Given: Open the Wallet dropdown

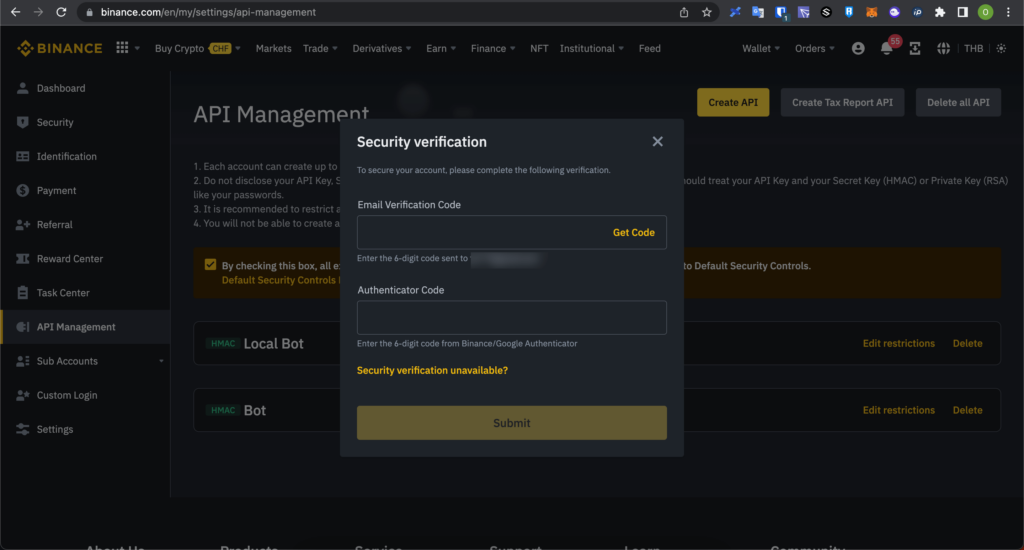Looking at the screenshot, I should pos(761,48).
